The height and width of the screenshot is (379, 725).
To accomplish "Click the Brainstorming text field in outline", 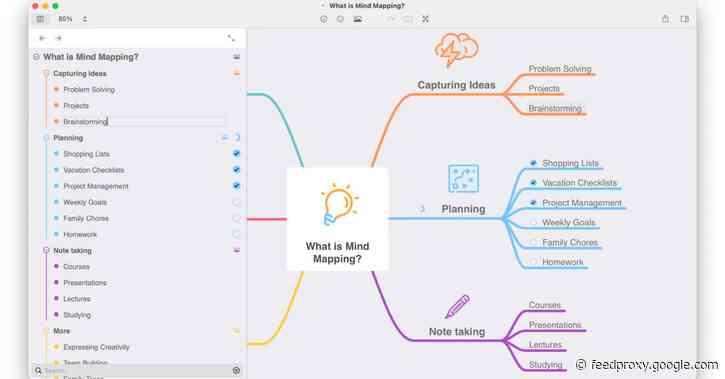I will pos(143,122).
